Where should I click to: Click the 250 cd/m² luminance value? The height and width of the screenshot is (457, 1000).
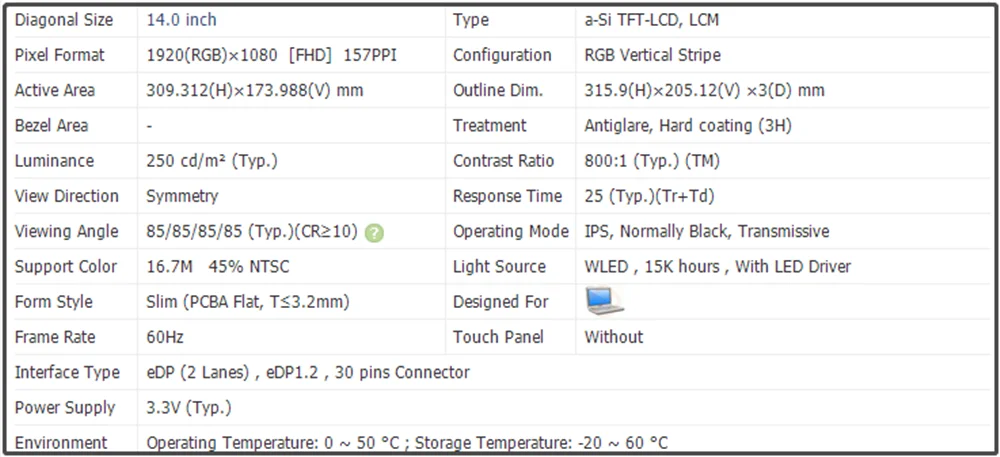pyautogui.click(x=212, y=161)
